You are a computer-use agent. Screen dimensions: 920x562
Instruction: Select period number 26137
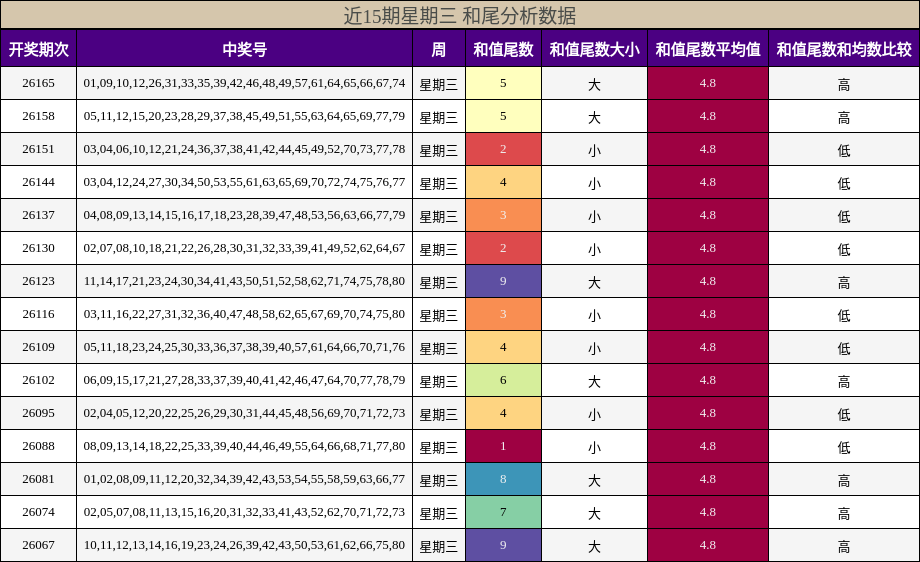tap(39, 215)
